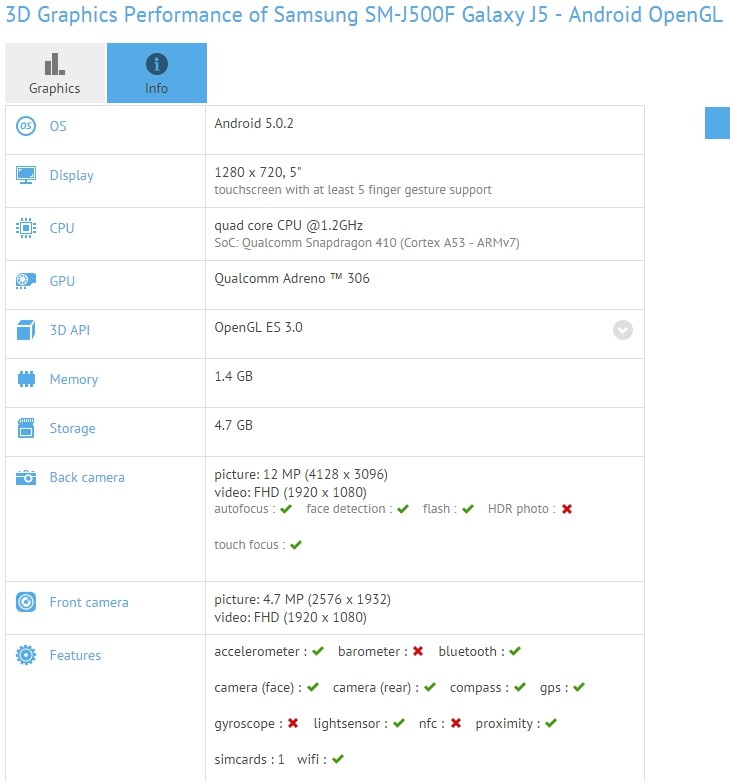Click the 3D API label

point(70,330)
